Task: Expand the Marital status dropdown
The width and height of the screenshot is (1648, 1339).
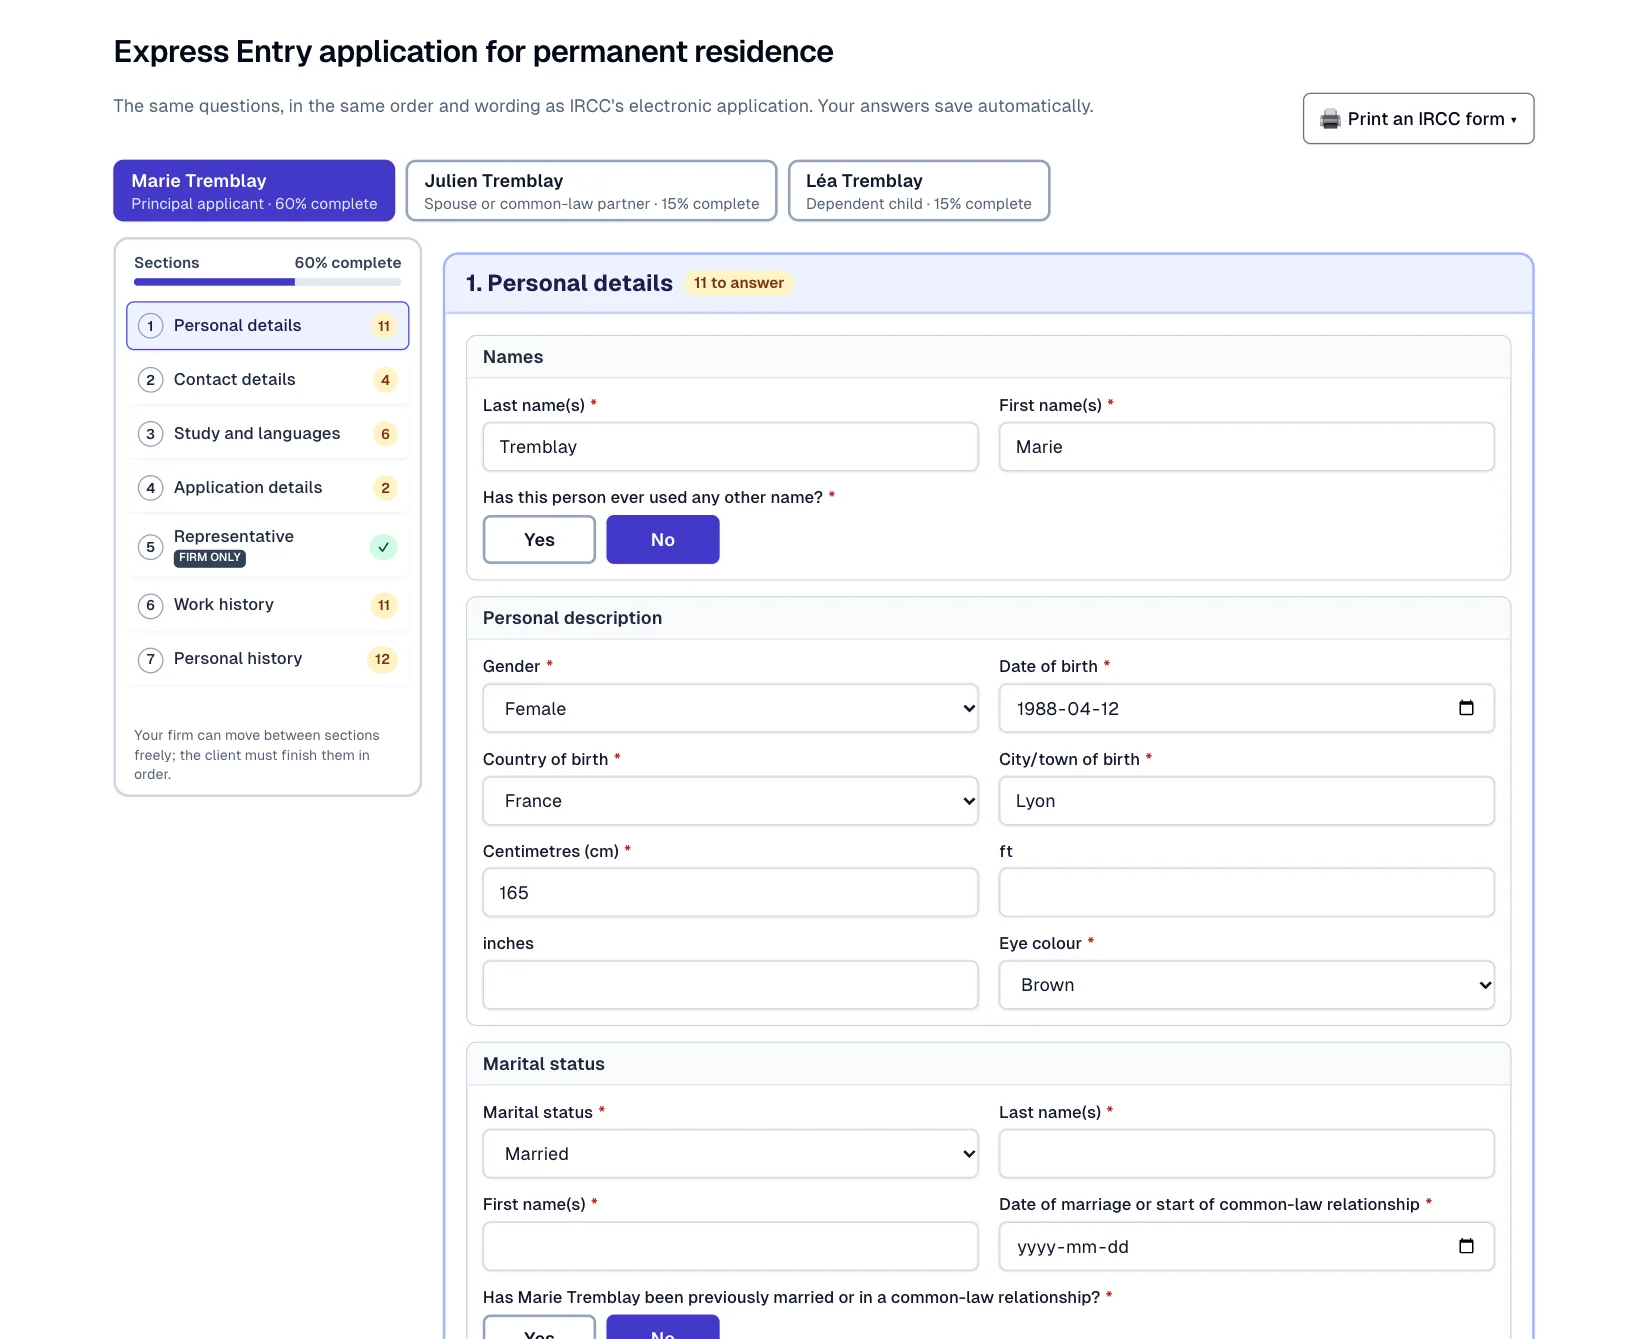Action: click(x=731, y=1154)
